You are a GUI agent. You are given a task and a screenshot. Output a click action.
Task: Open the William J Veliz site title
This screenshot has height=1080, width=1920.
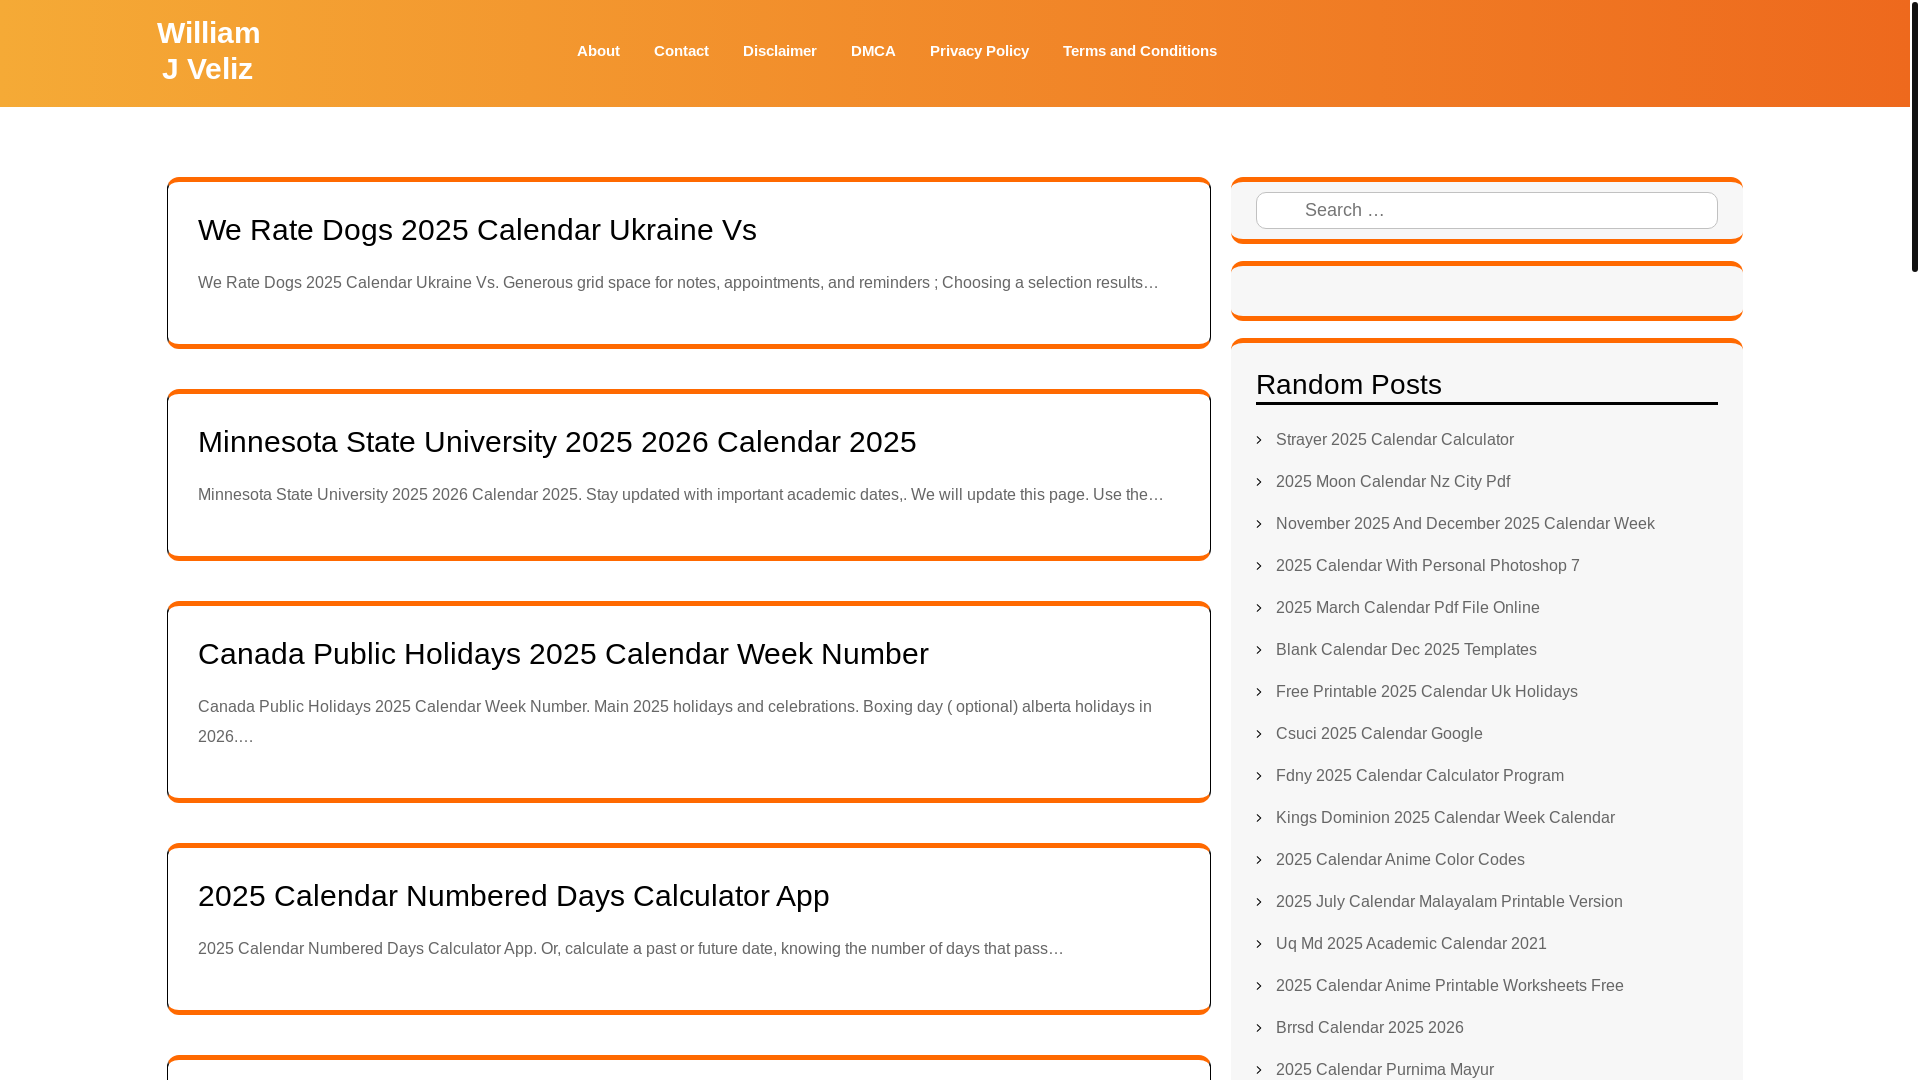(208, 51)
